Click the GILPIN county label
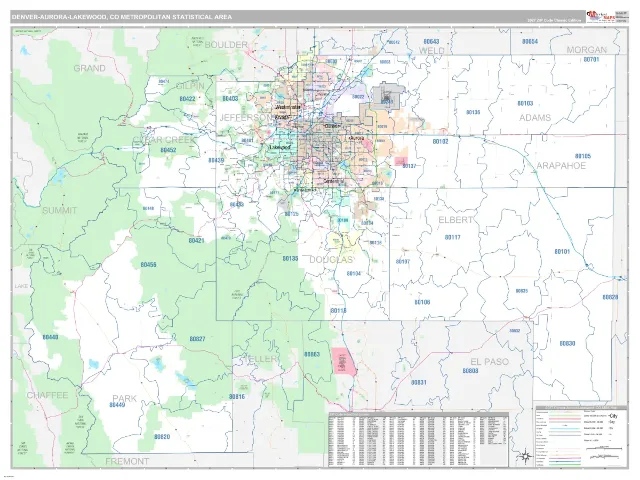Image resolution: width=640 pixels, height=480 pixels. point(190,86)
